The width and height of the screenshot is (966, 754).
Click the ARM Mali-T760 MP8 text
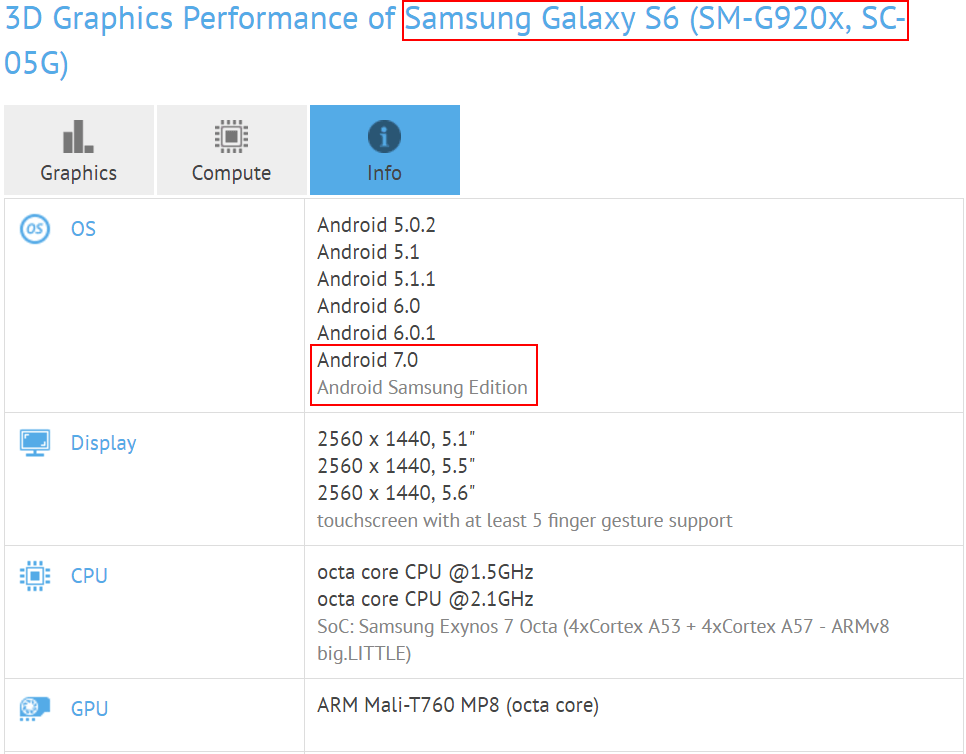click(x=457, y=706)
